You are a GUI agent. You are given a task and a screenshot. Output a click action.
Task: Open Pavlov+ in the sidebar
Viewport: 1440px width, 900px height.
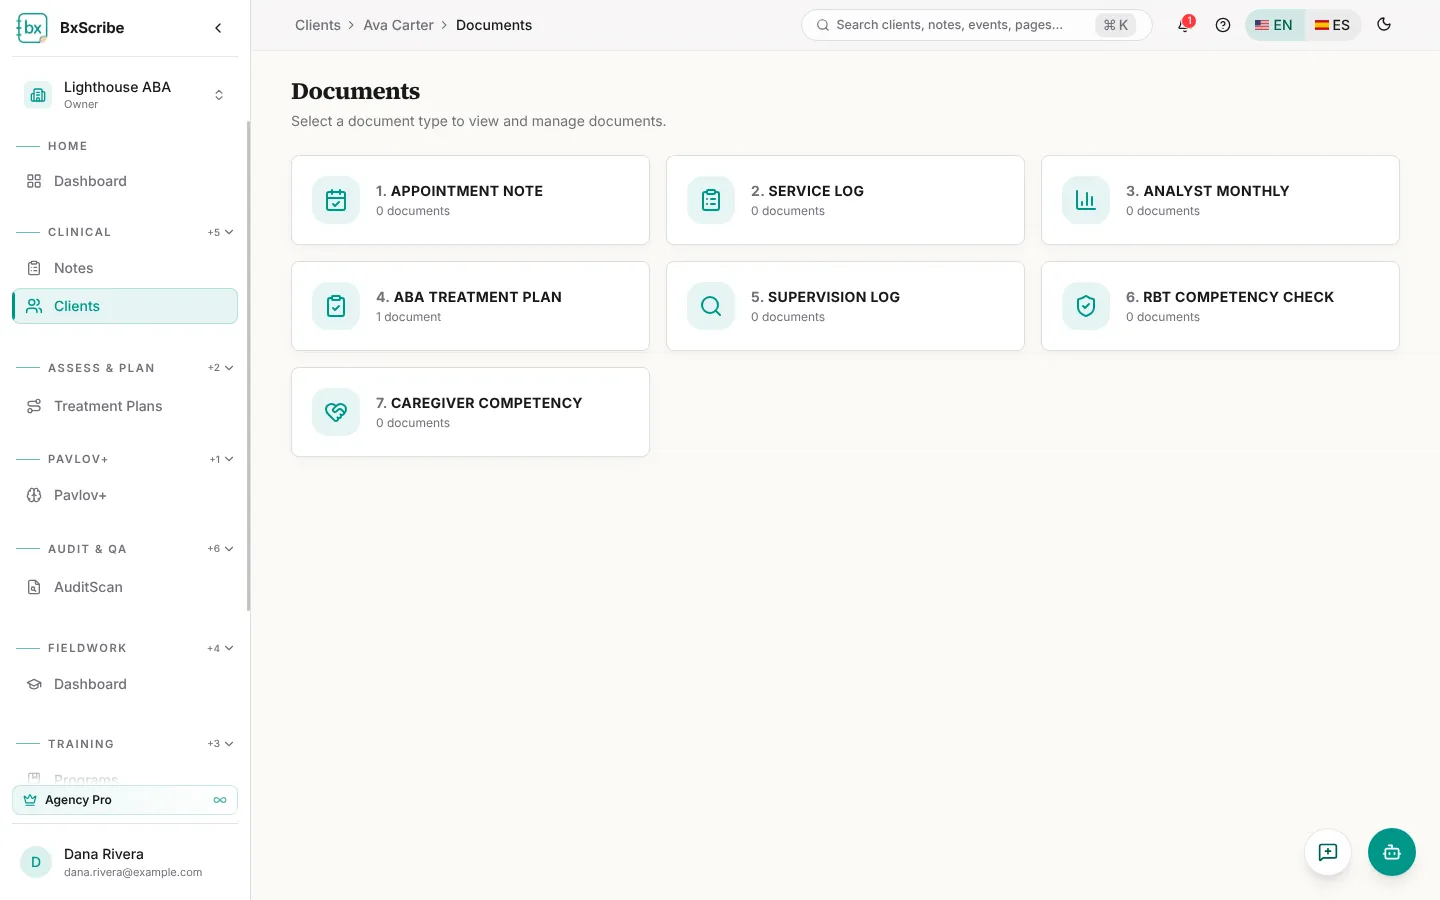click(125, 495)
